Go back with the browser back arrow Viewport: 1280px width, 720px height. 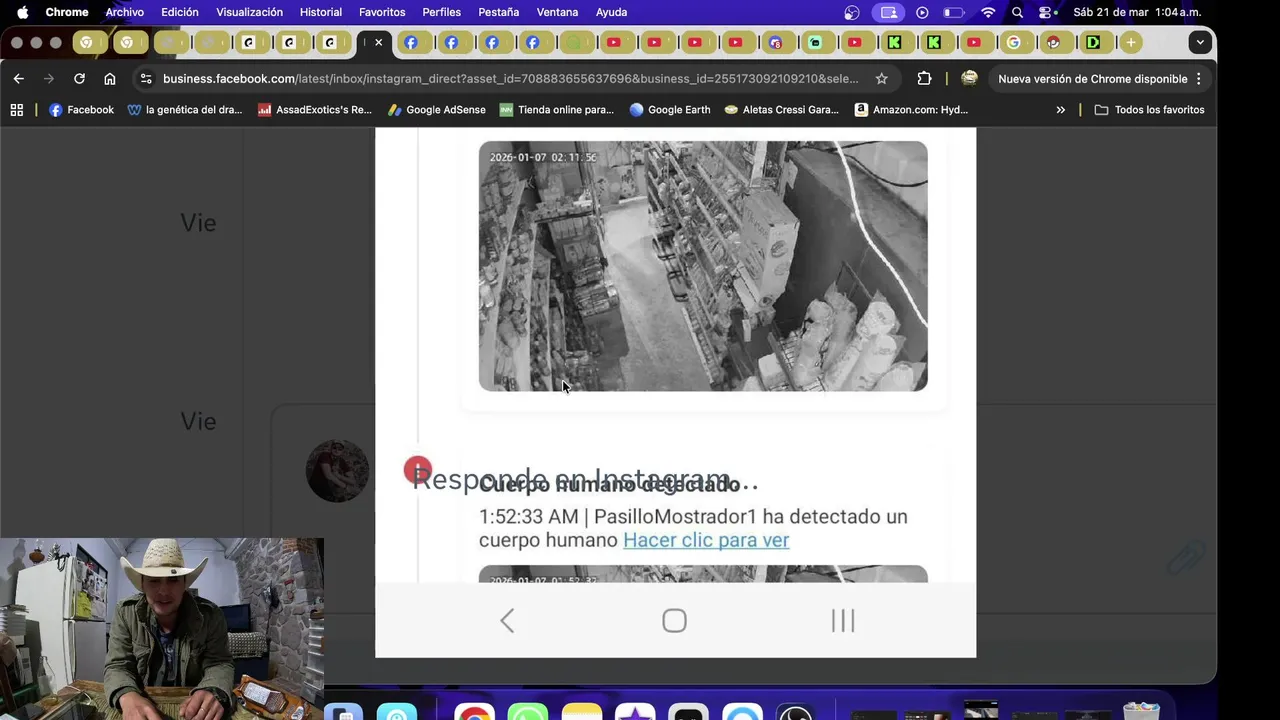(18, 79)
